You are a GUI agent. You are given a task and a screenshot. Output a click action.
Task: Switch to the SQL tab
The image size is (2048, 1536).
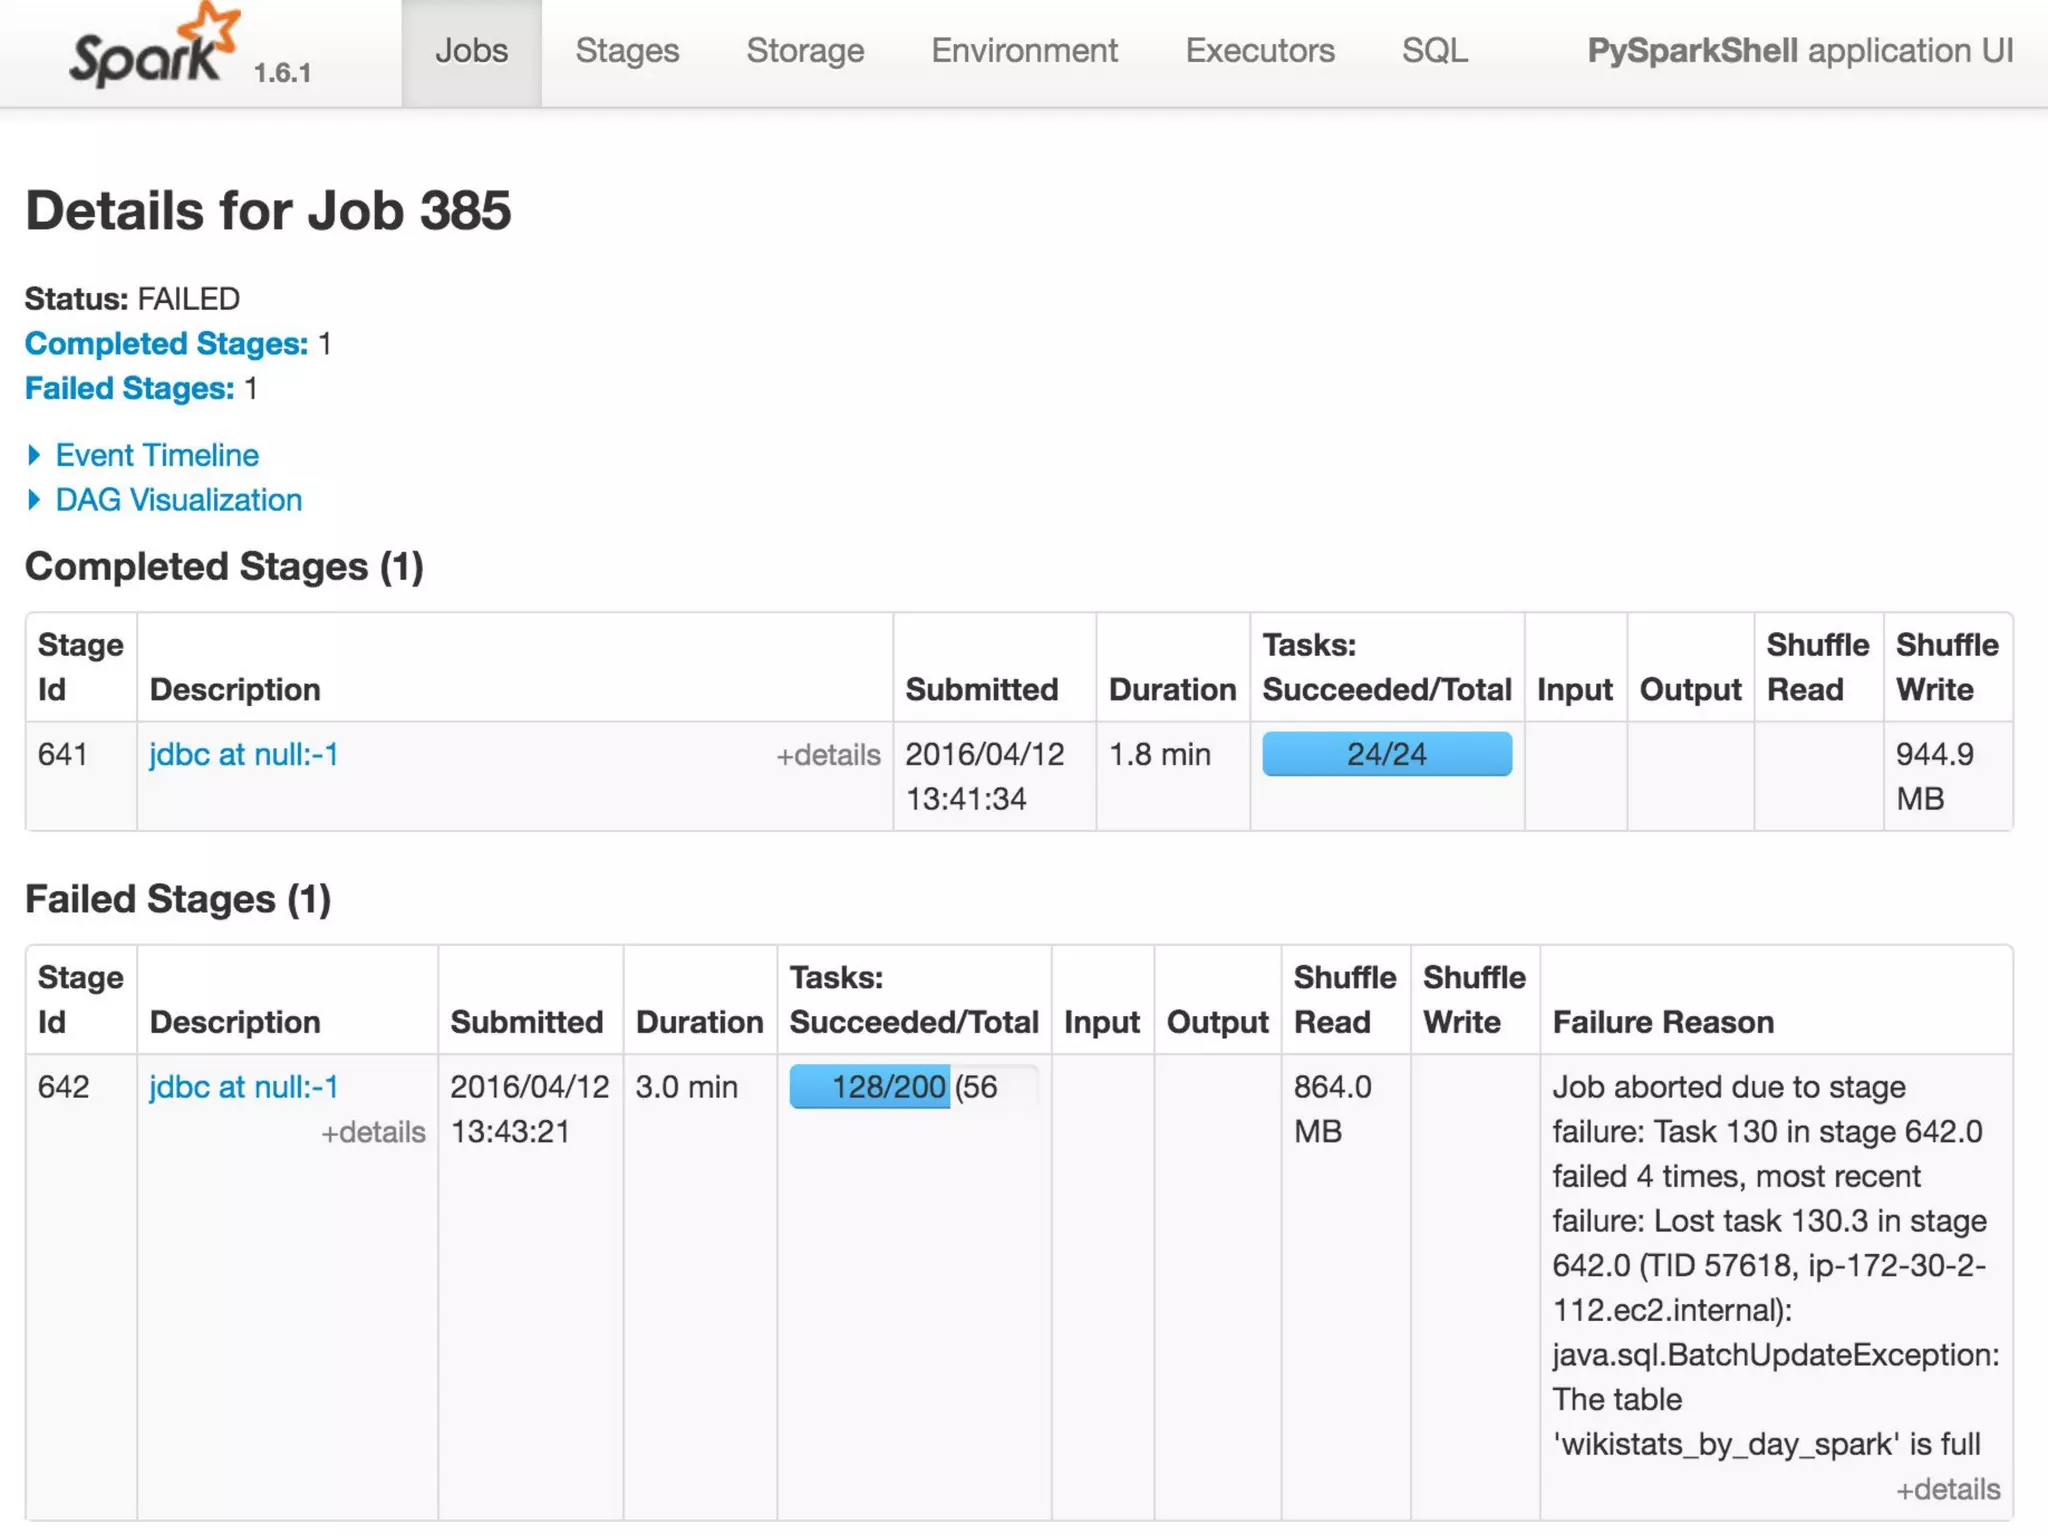coord(1434,51)
